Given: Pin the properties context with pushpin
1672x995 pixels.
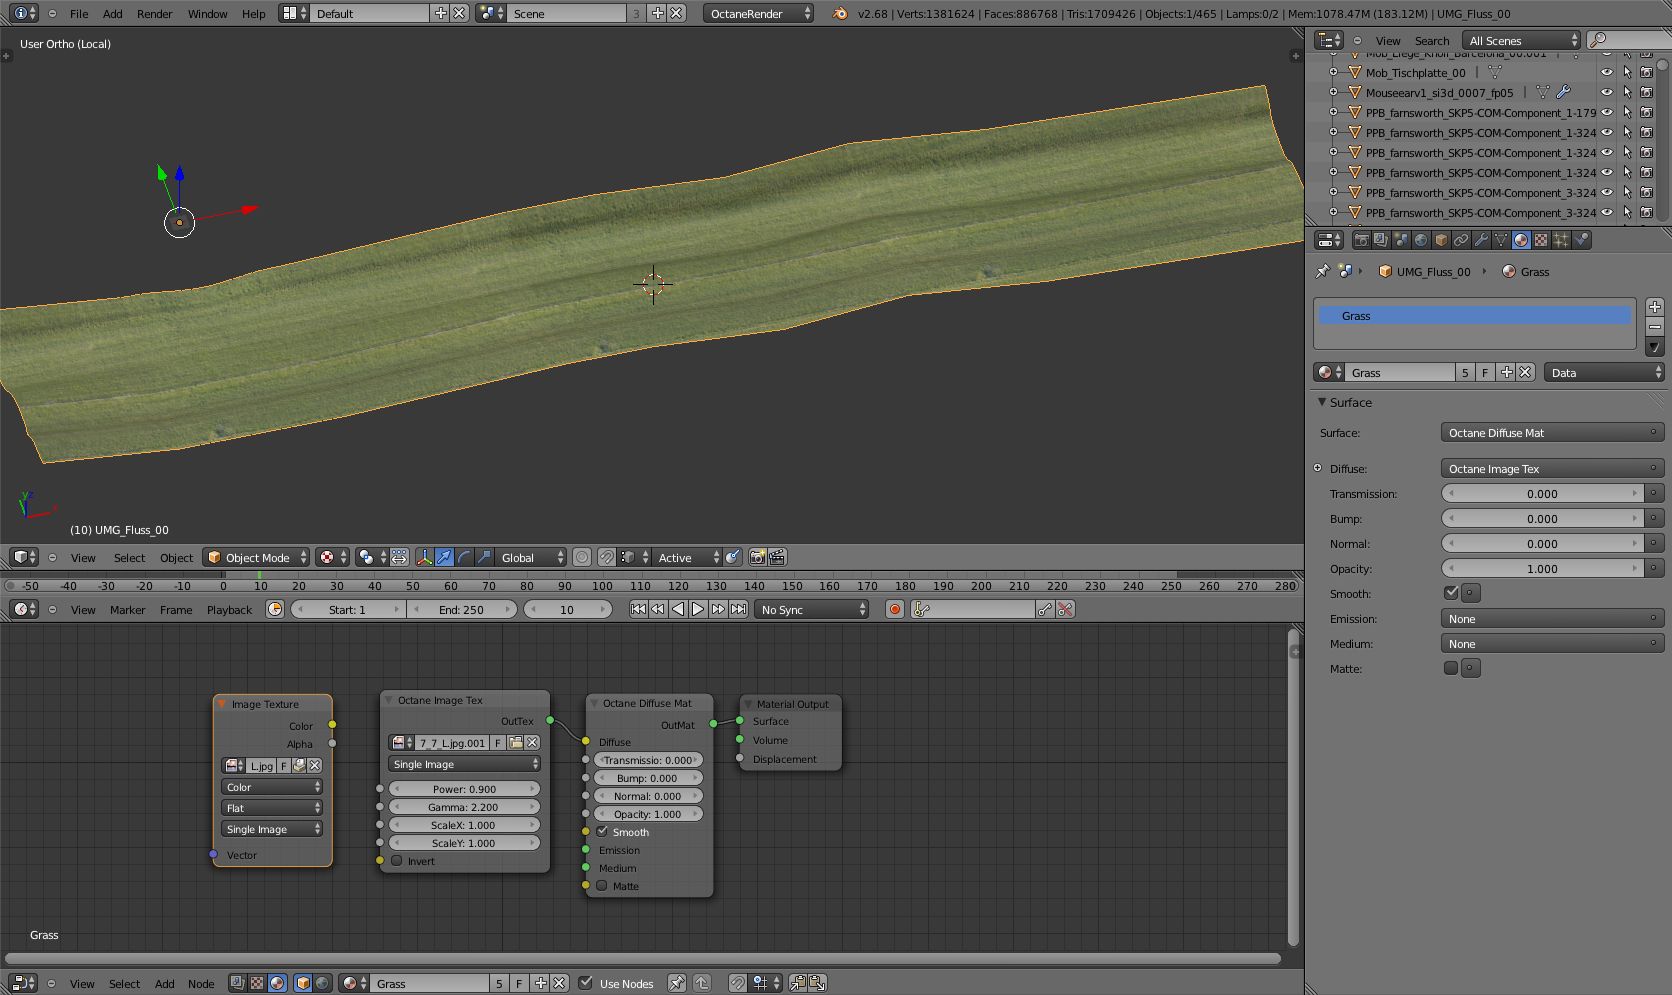Looking at the screenshot, I should tap(1322, 271).
